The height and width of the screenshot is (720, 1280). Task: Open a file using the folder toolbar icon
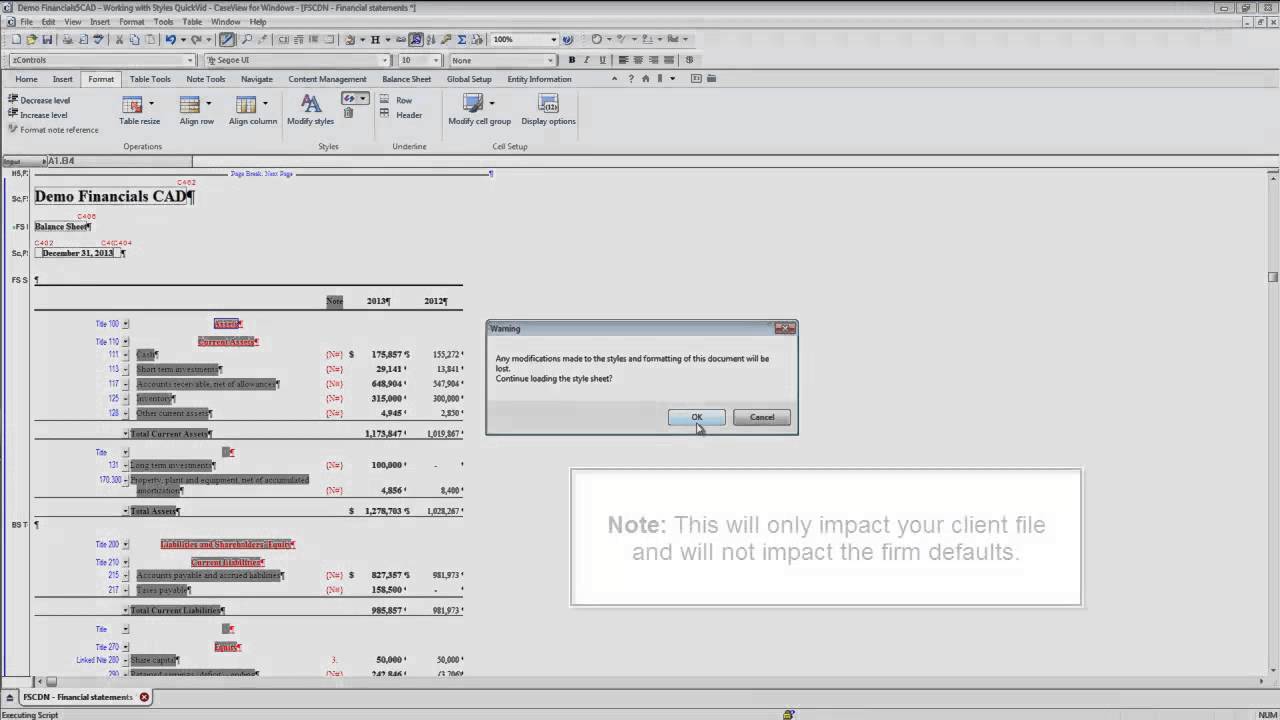click(32, 40)
